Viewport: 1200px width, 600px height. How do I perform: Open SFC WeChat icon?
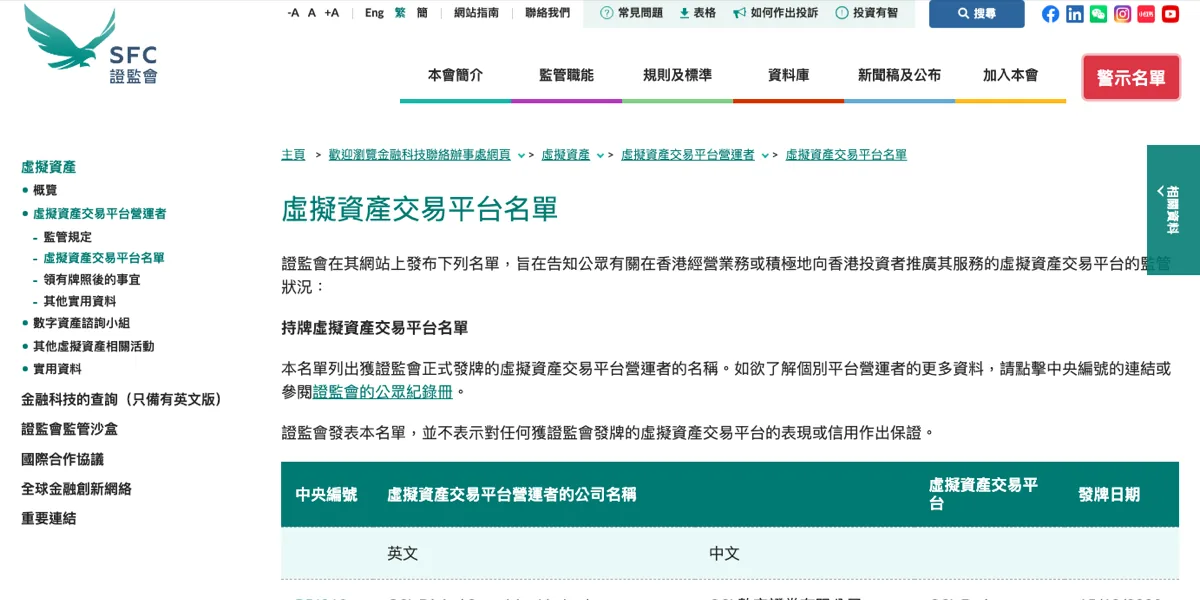point(1099,14)
